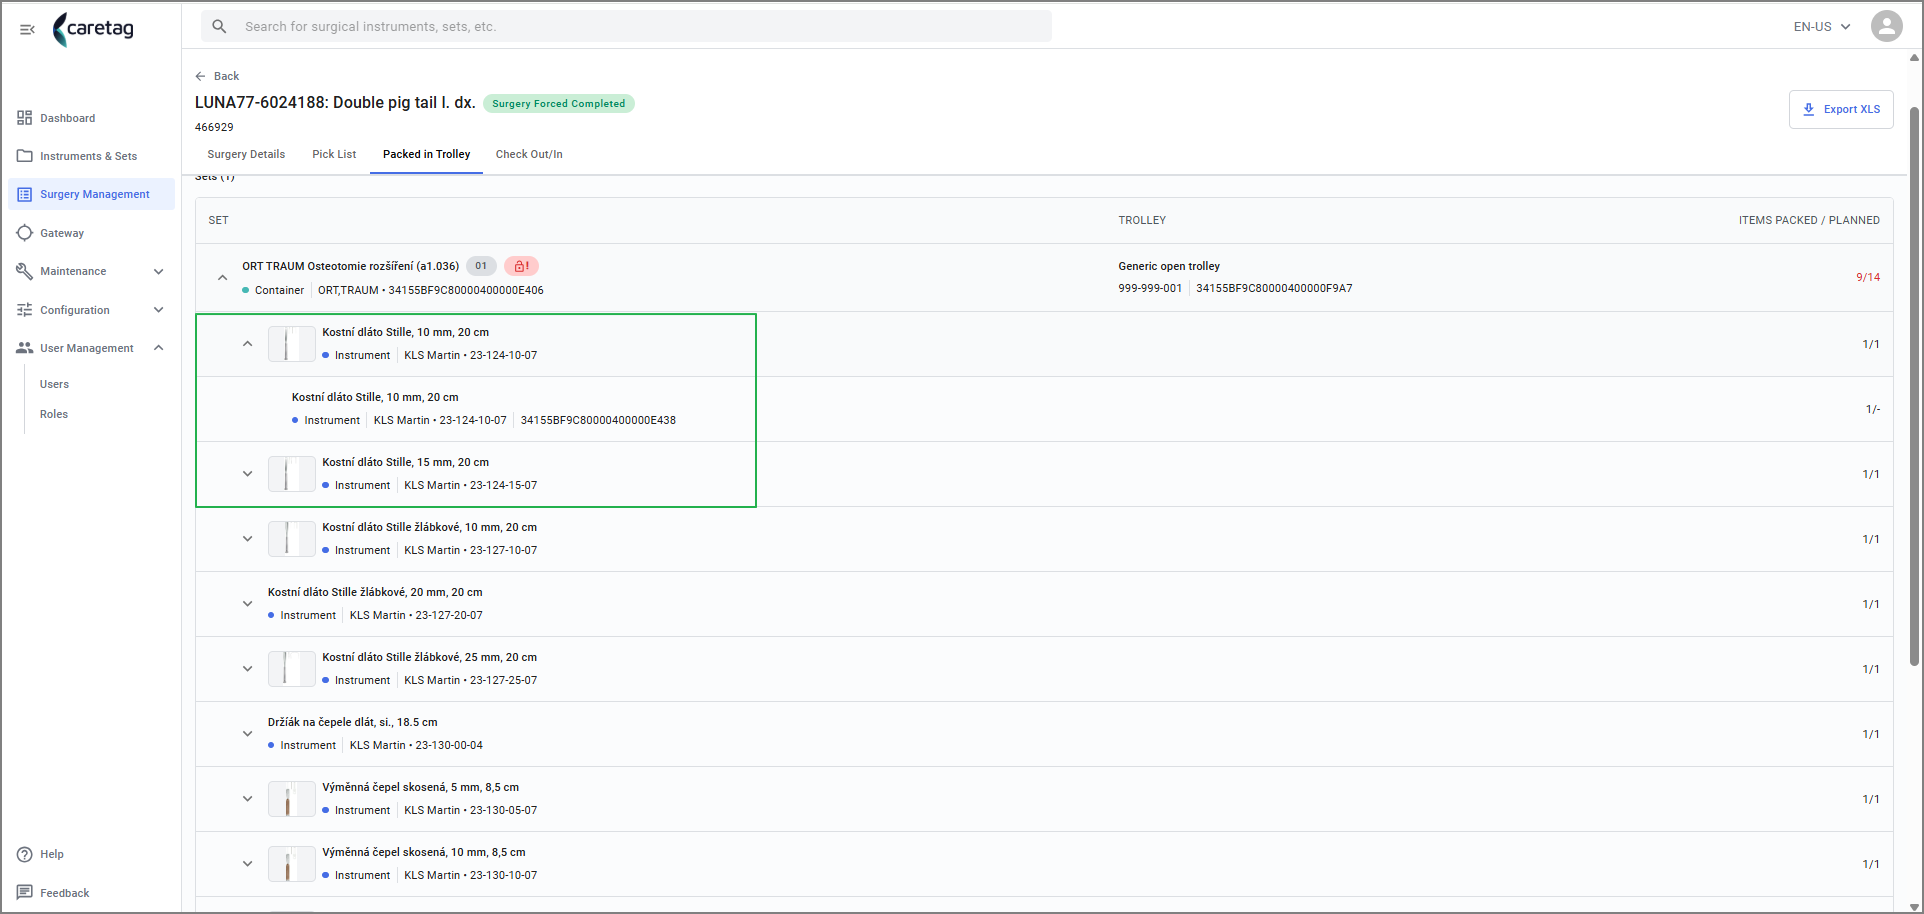Open the Gateway page link
The height and width of the screenshot is (914, 1924).
pyautogui.click(x=62, y=233)
